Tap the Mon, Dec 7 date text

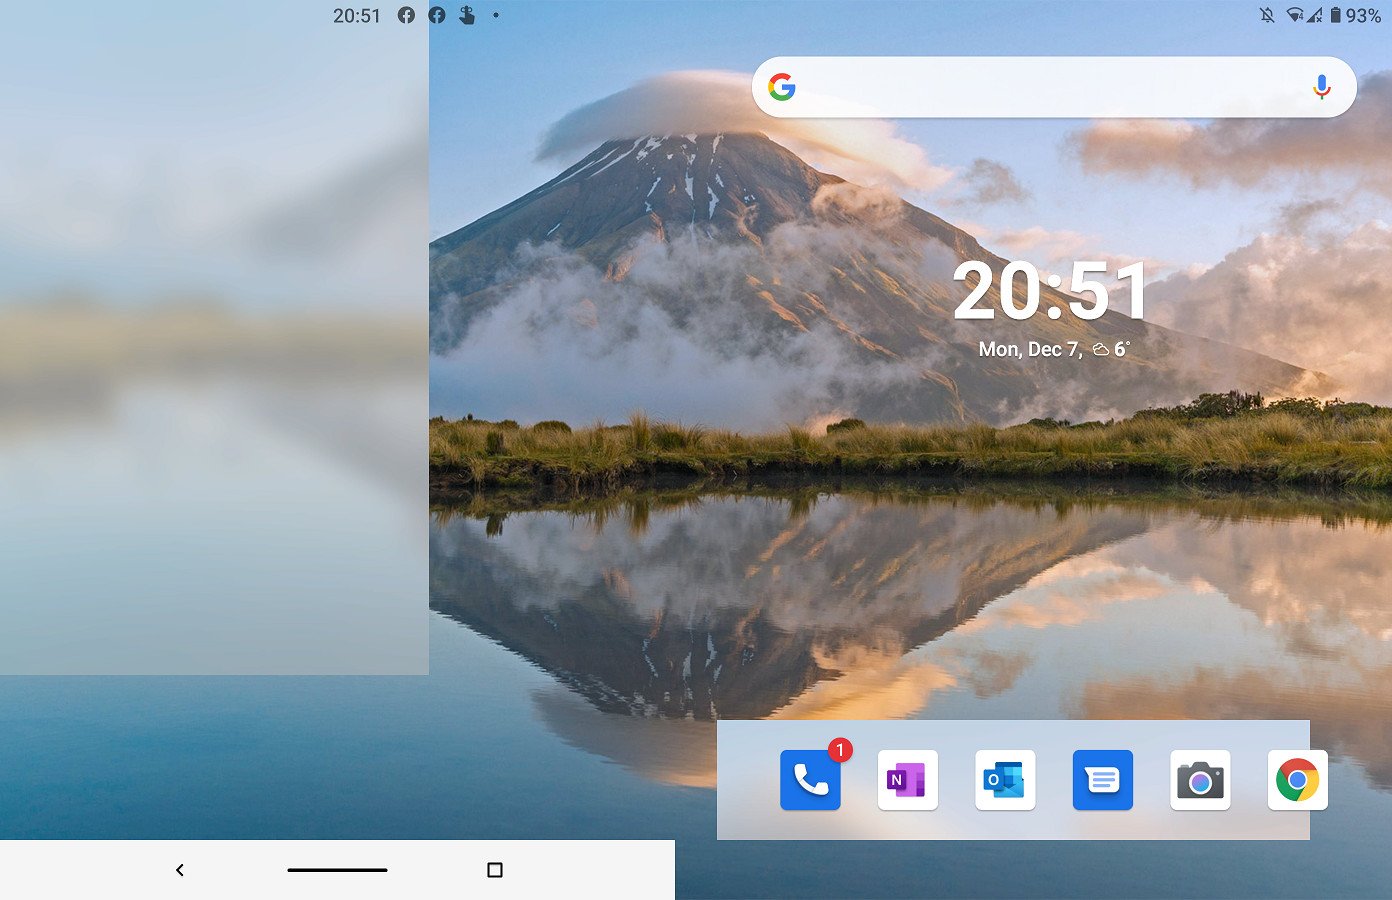(1030, 349)
